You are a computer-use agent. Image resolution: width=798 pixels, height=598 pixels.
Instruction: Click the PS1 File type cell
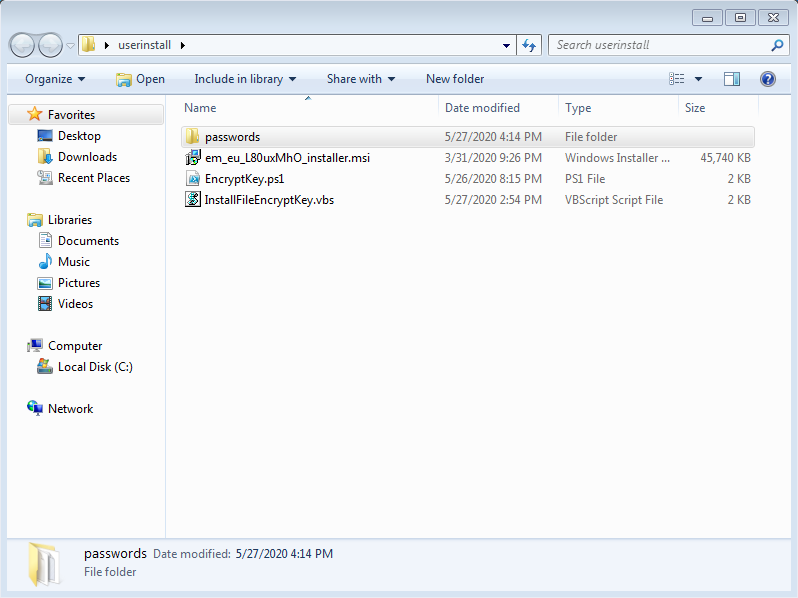pos(585,179)
